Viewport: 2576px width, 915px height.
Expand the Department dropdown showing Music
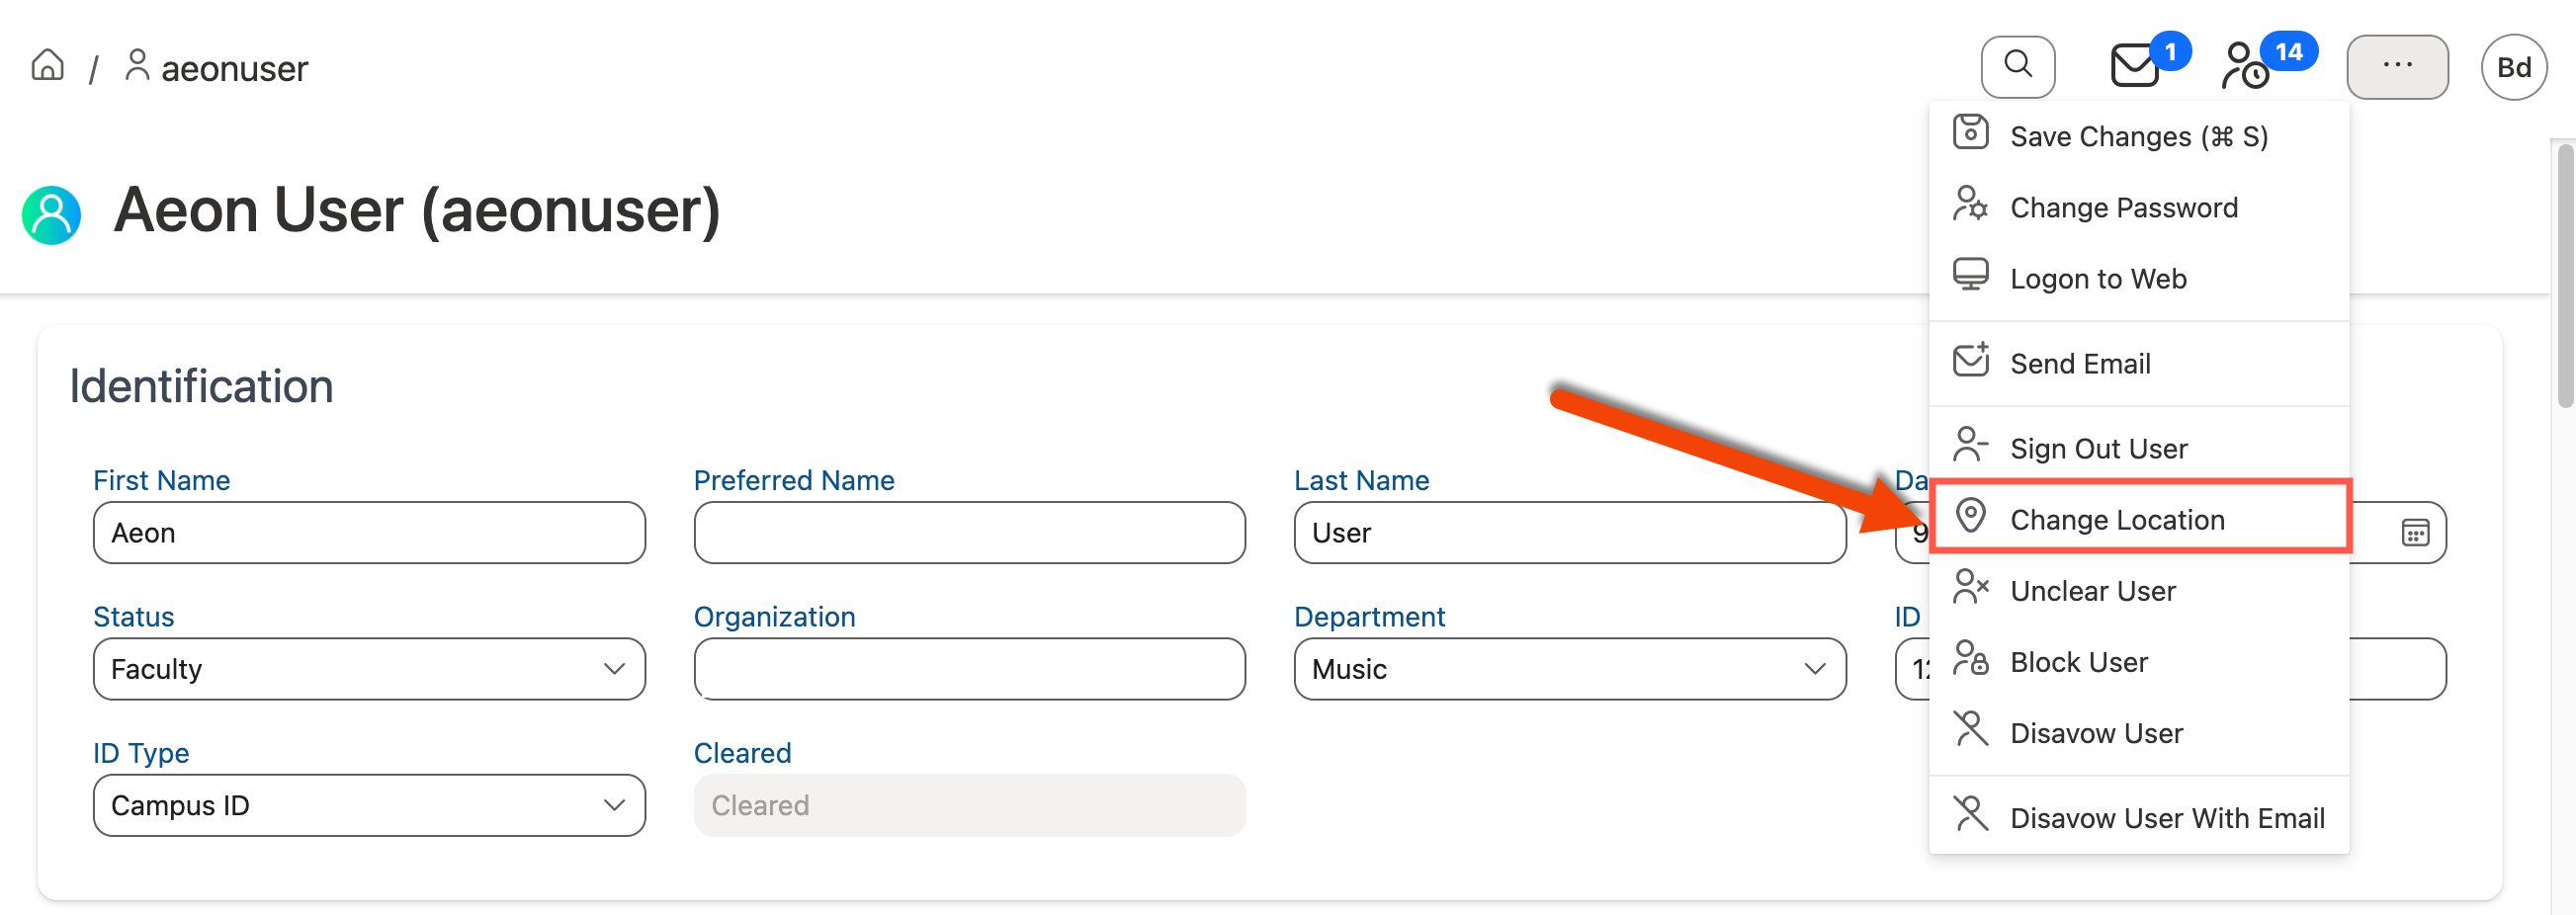[x=1568, y=668]
